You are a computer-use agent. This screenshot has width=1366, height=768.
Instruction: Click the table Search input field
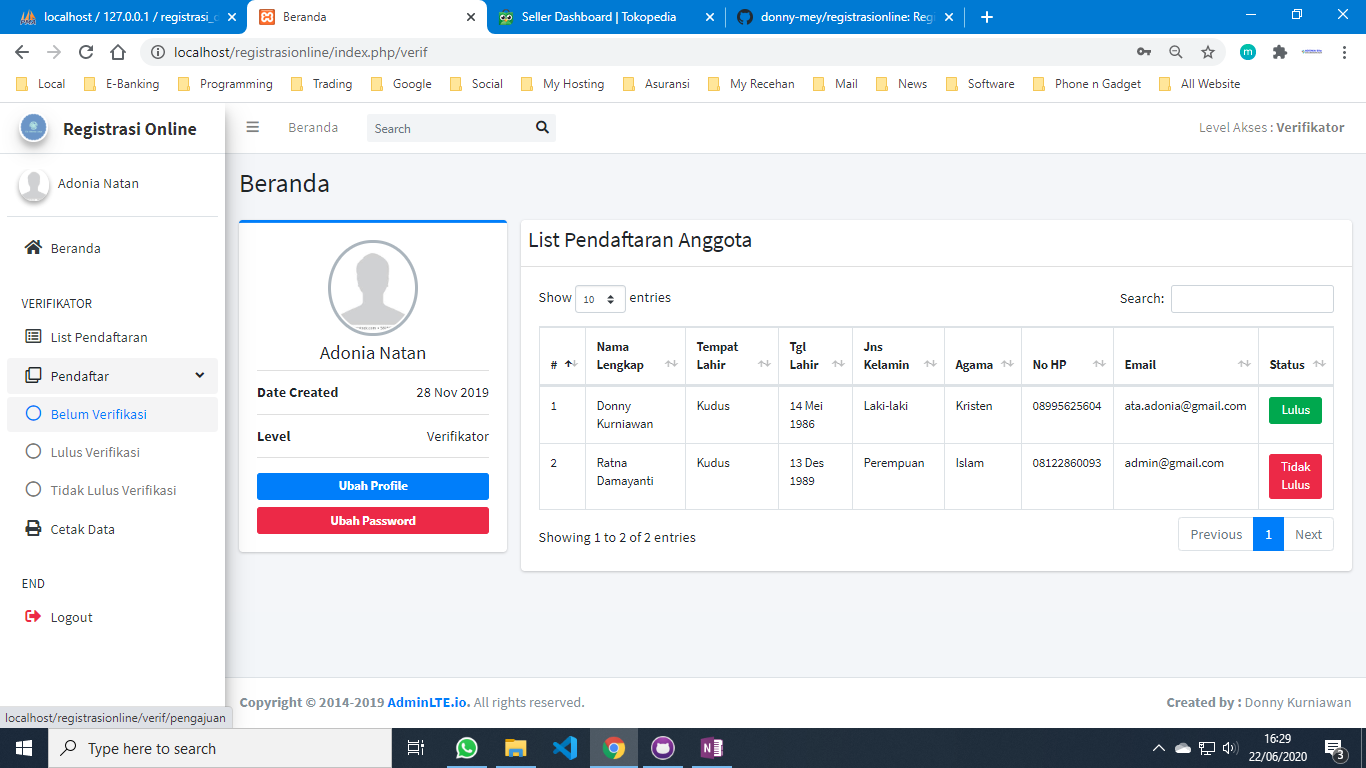pos(1251,299)
